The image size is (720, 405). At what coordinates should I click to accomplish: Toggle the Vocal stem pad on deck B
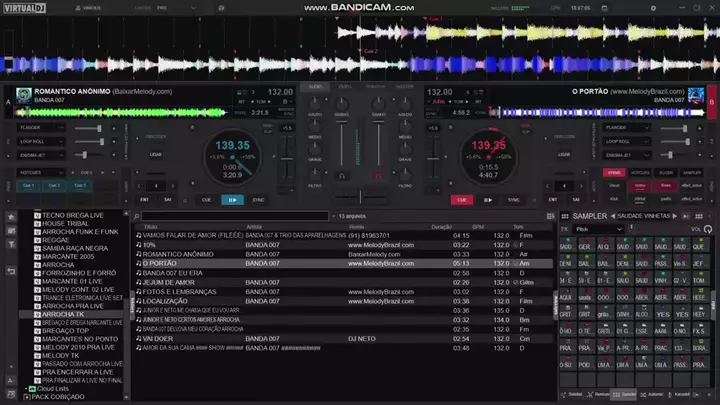pyautogui.click(x=614, y=185)
